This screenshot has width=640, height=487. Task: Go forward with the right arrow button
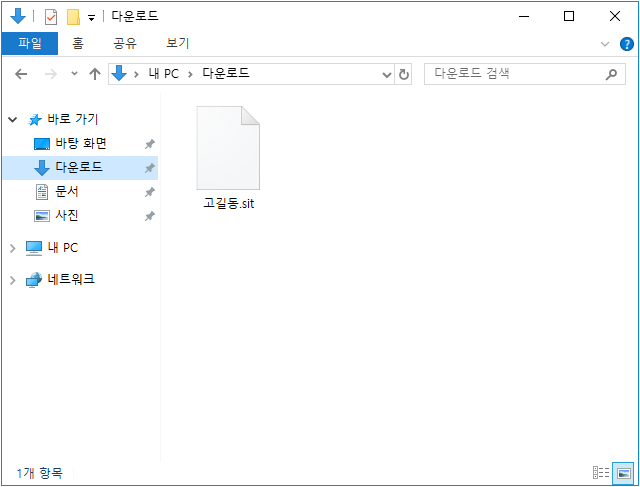point(51,74)
